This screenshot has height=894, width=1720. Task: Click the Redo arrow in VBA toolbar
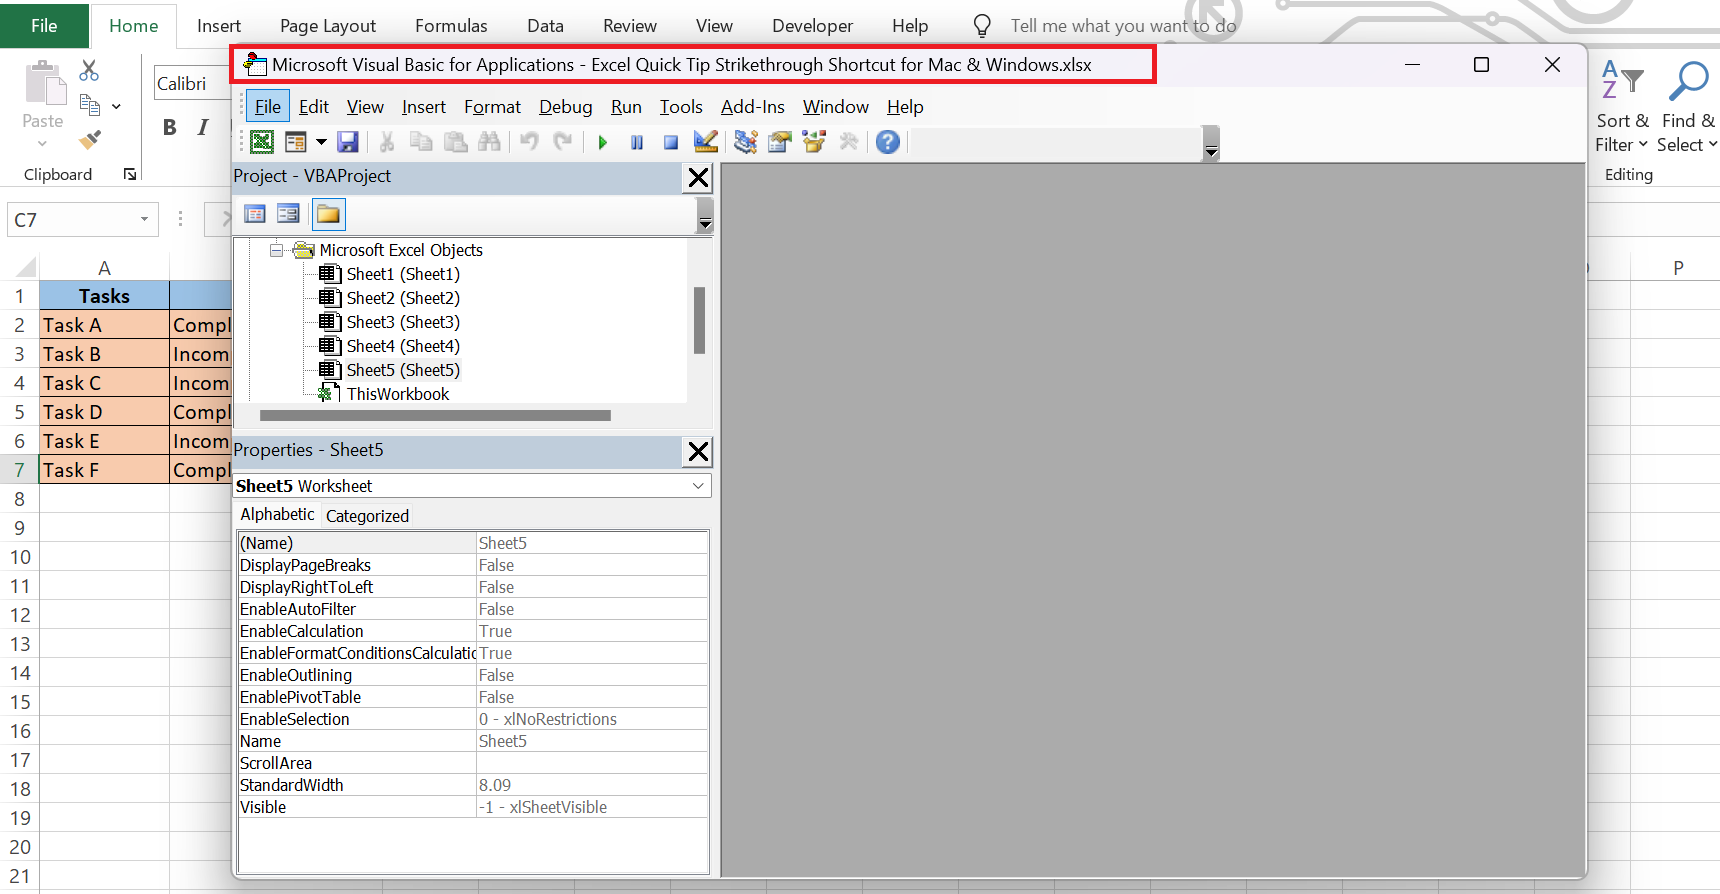click(x=563, y=142)
